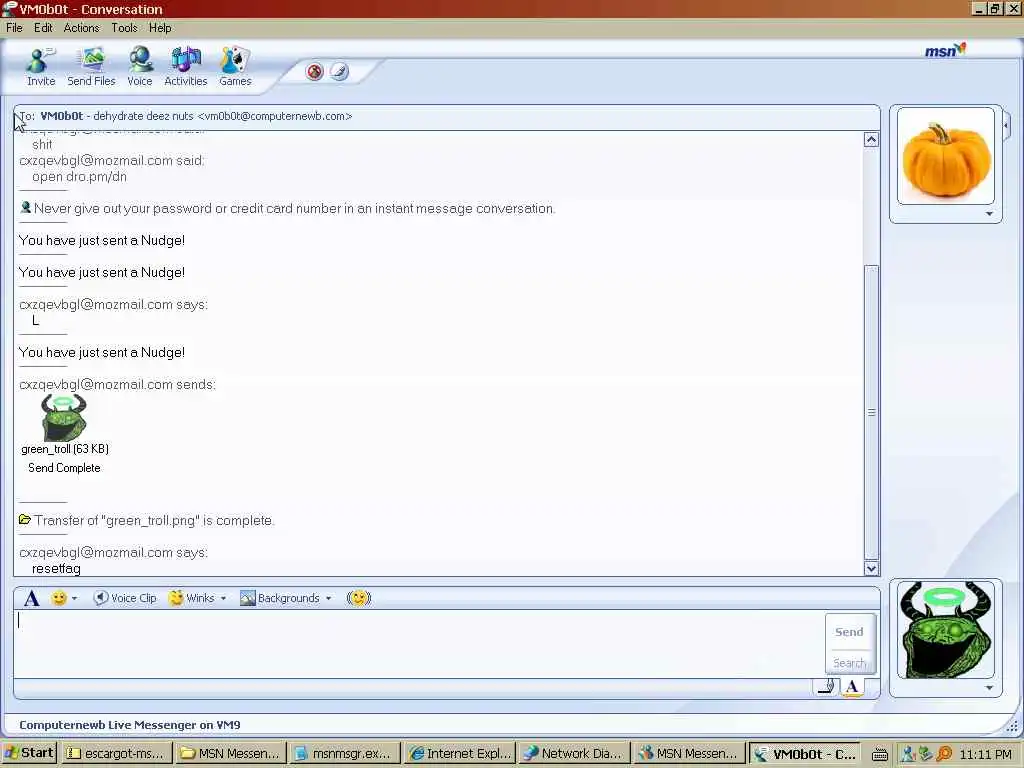Image resolution: width=1024 pixels, height=768 pixels.
Task: Switch to escargot-ms taskbar window
Action: point(118,753)
